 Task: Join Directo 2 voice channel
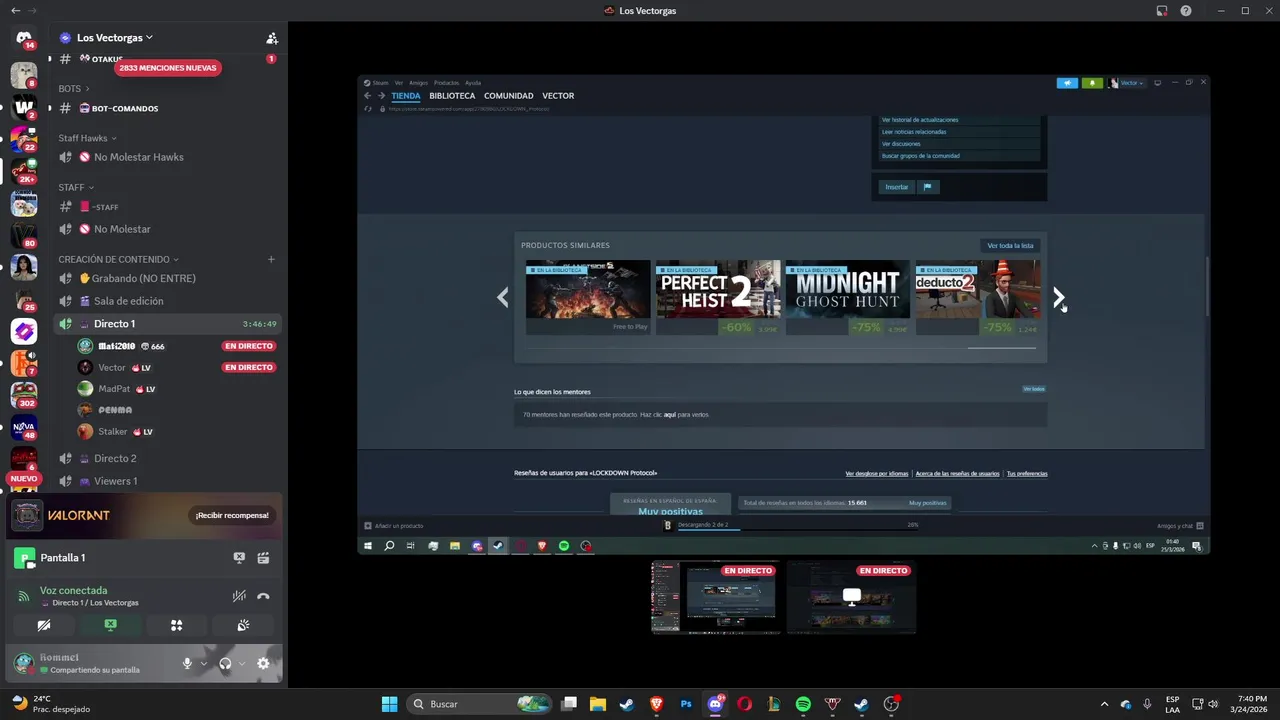(x=168, y=458)
